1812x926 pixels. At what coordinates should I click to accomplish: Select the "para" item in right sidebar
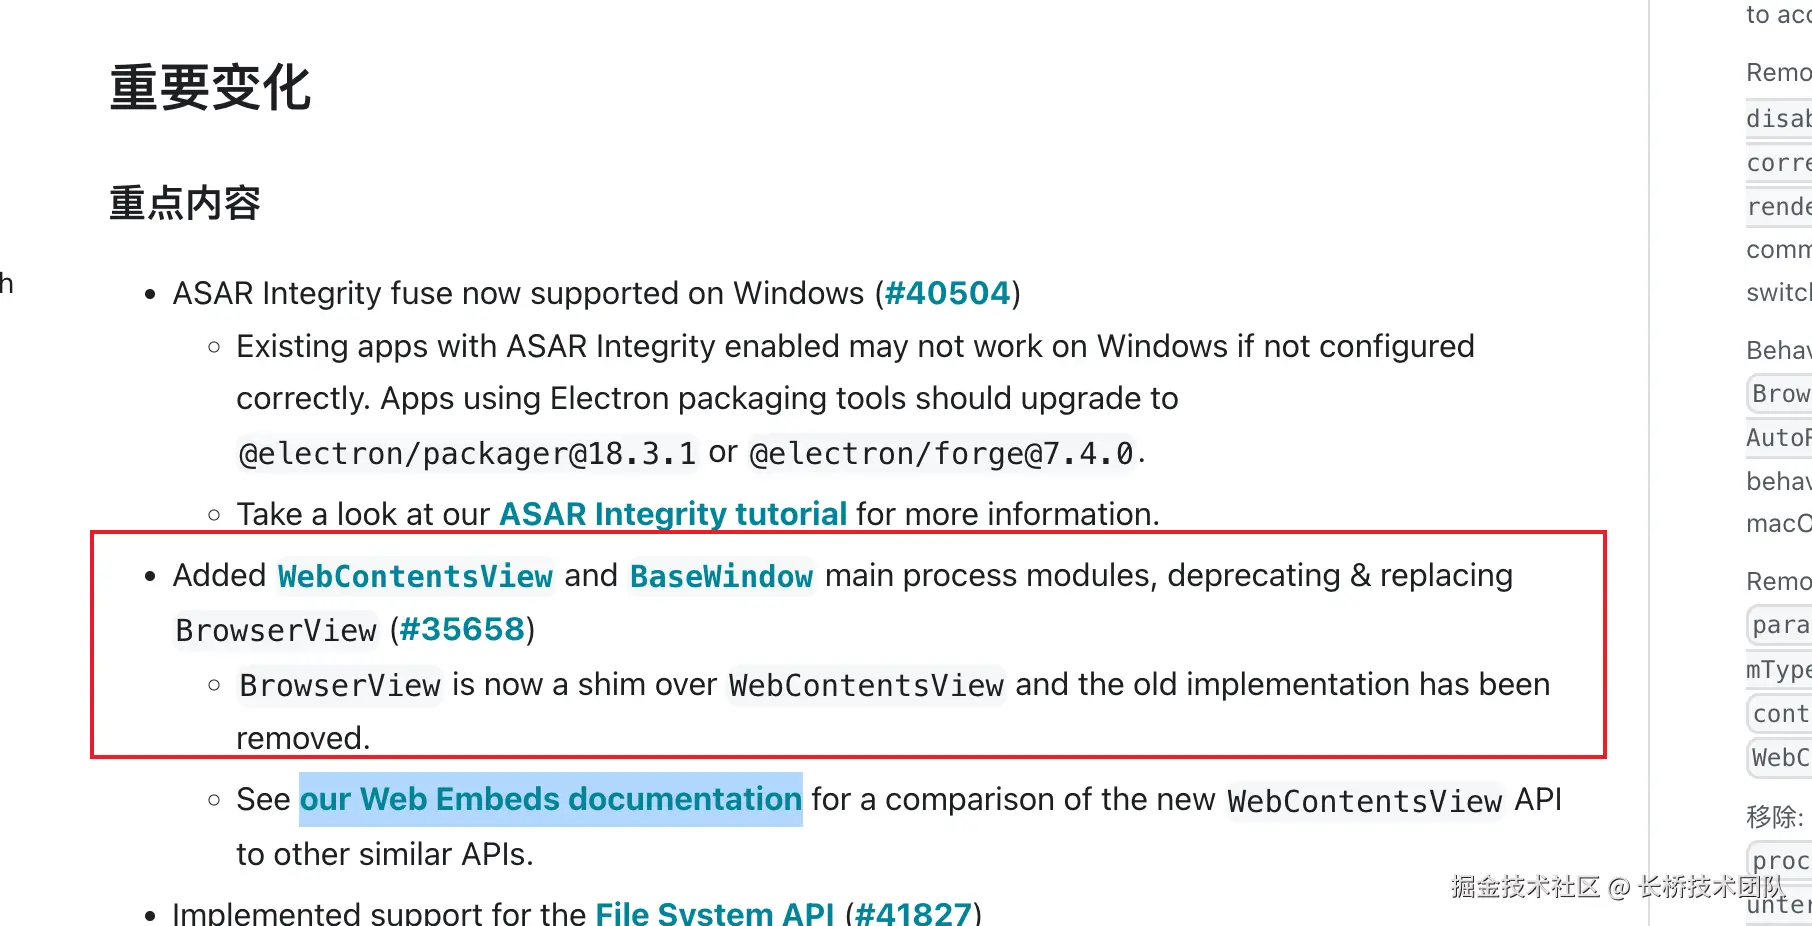[x=1781, y=625]
